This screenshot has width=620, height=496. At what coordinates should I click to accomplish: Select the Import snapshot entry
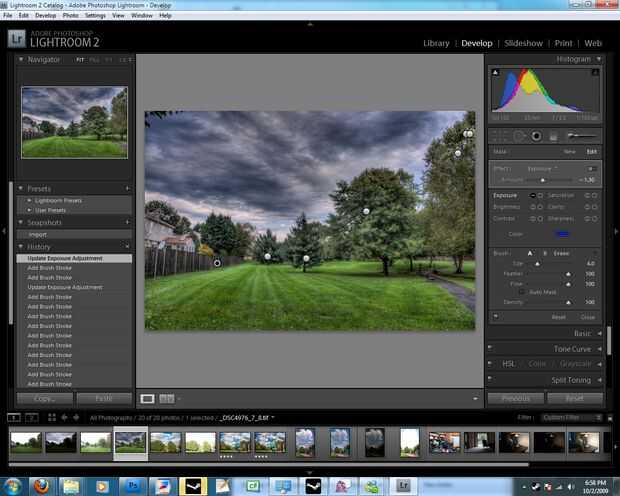point(74,235)
